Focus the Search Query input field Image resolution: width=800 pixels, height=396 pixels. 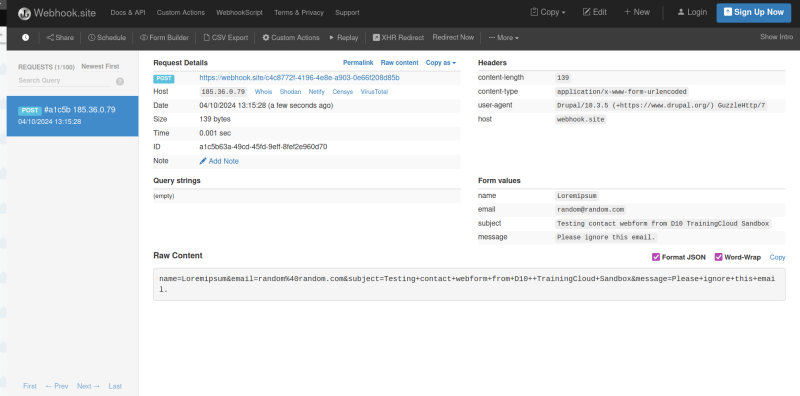click(64, 81)
